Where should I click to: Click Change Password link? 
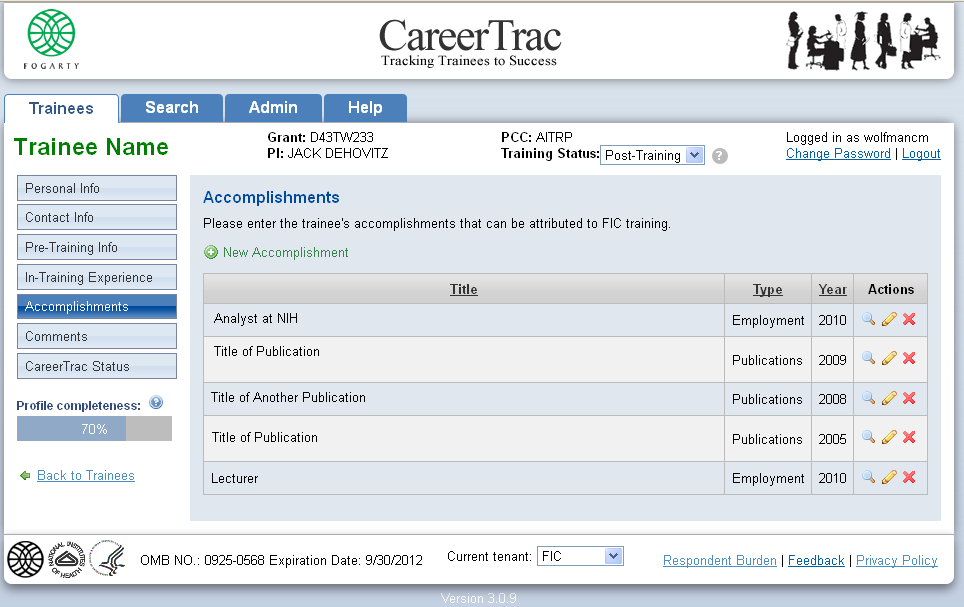coord(838,154)
